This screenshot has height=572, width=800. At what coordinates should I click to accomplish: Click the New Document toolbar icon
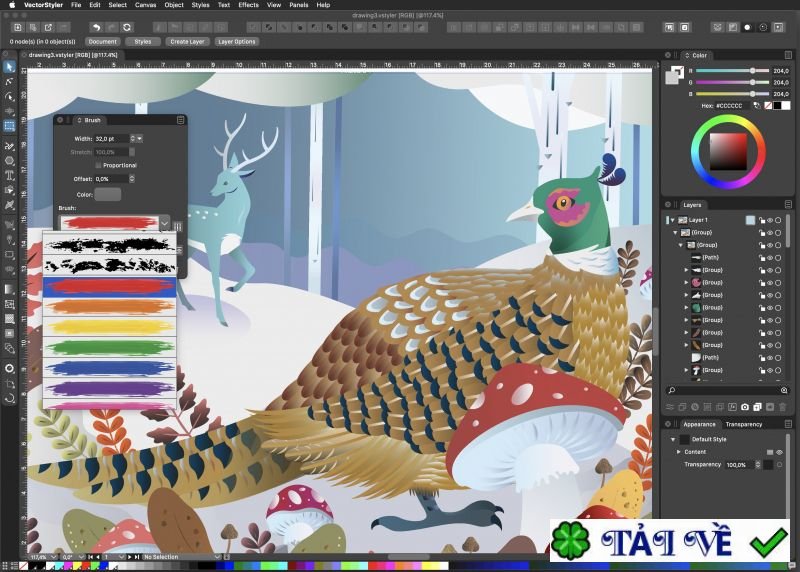pyautogui.click(x=18, y=27)
